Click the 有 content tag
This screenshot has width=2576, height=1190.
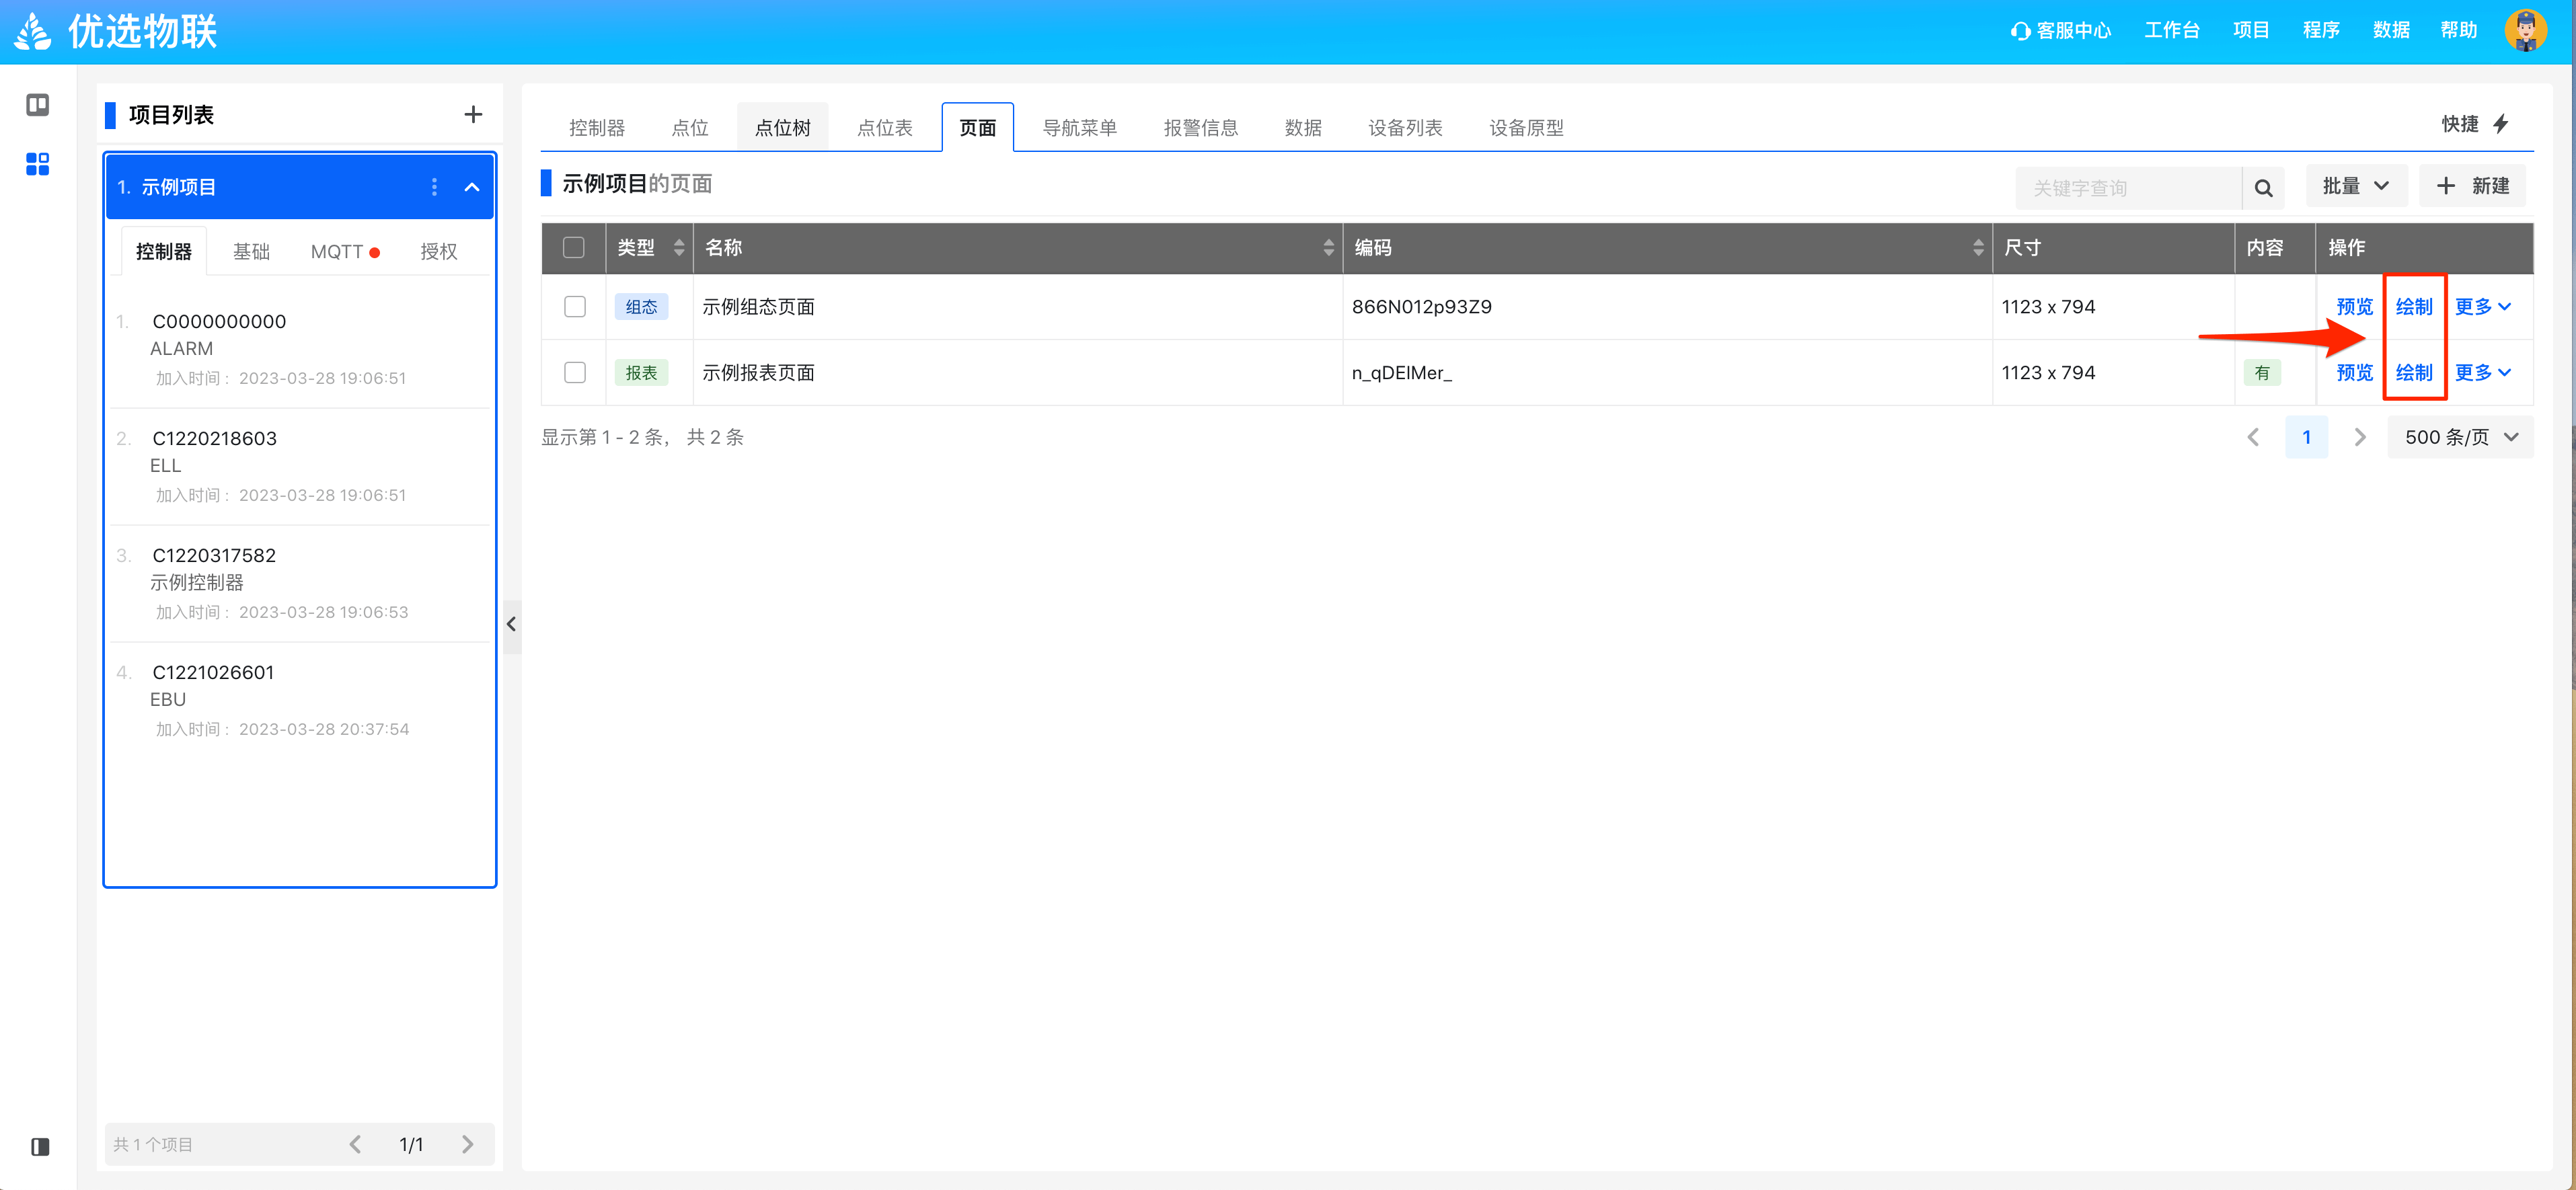(2262, 373)
